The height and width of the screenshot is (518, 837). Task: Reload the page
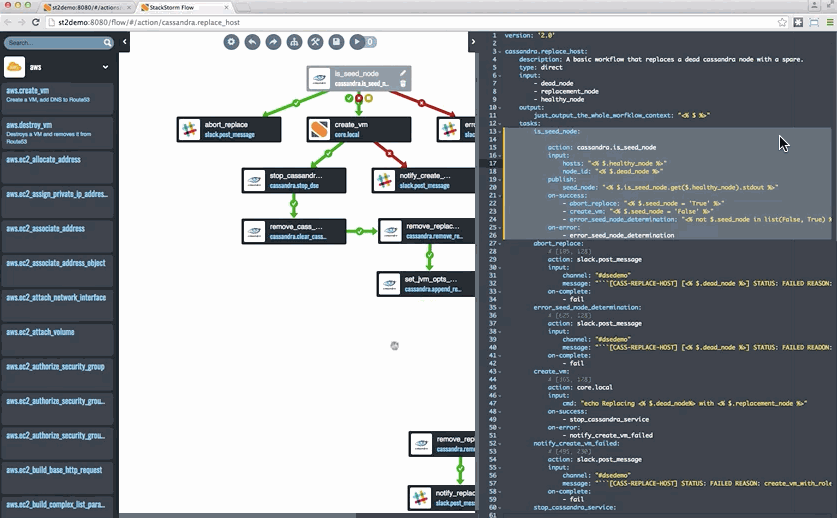click(36, 22)
